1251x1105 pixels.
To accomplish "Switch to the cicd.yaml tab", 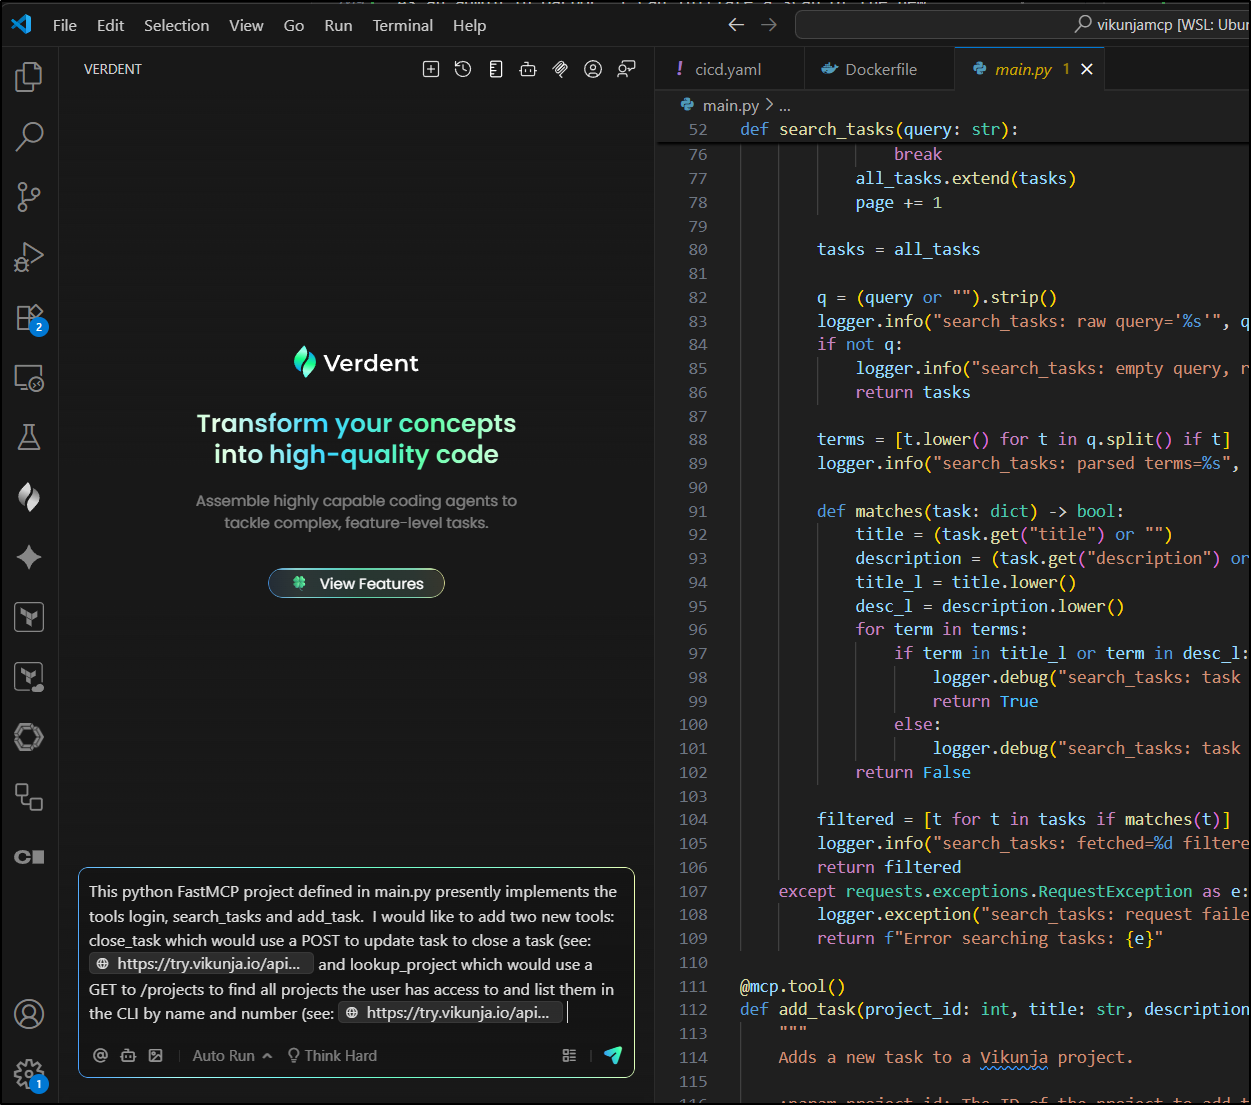I will pyautogui.click(x=727, y=69).
